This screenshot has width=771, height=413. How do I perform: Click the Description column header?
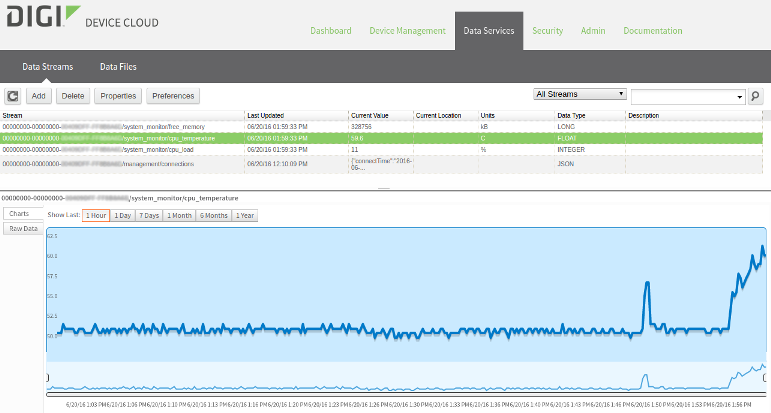pyautogui.click(x=694, y=116)
